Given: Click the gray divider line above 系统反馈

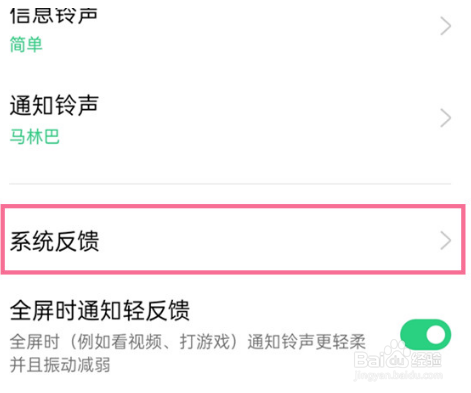Looking at the screenshot, I should [x=230, y=184].
